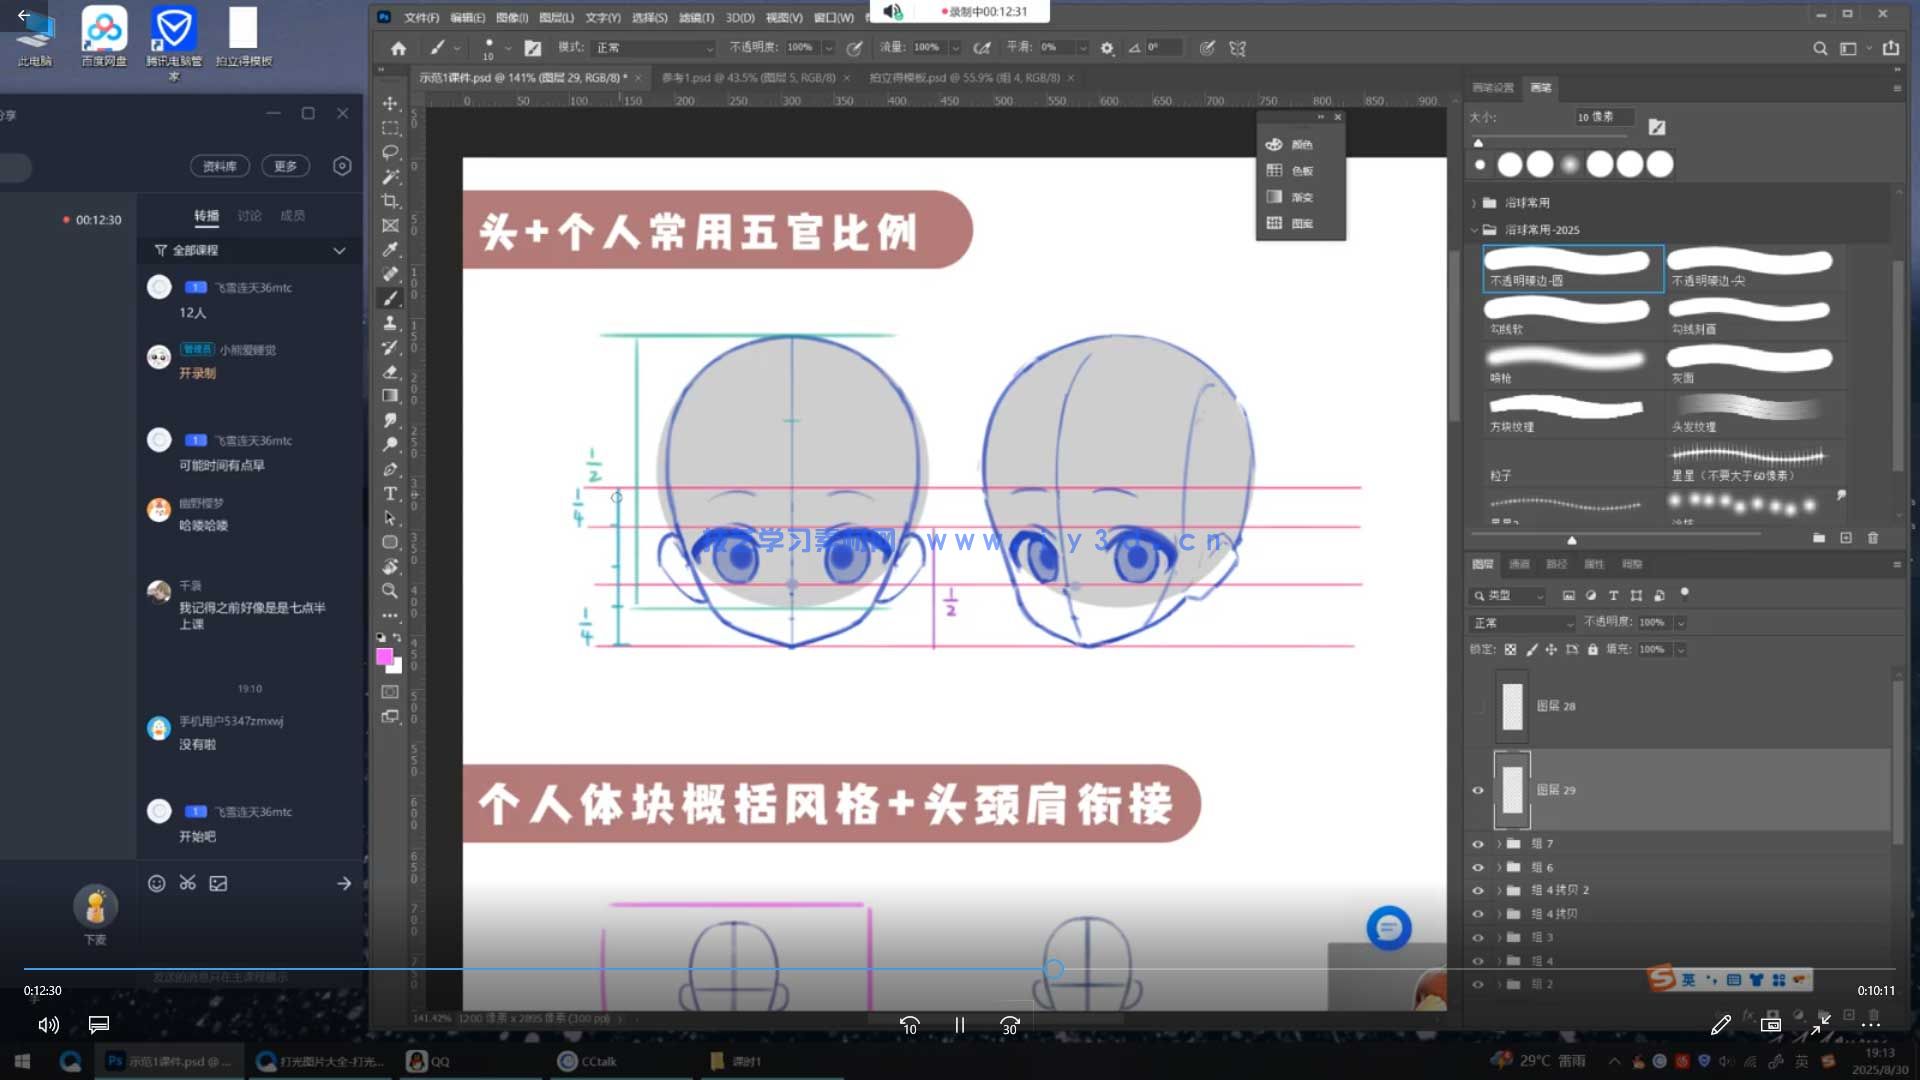Screen dimensions: 1920x1080
Task: Select the Lasso tool
Action: click(x=390, y=151)
